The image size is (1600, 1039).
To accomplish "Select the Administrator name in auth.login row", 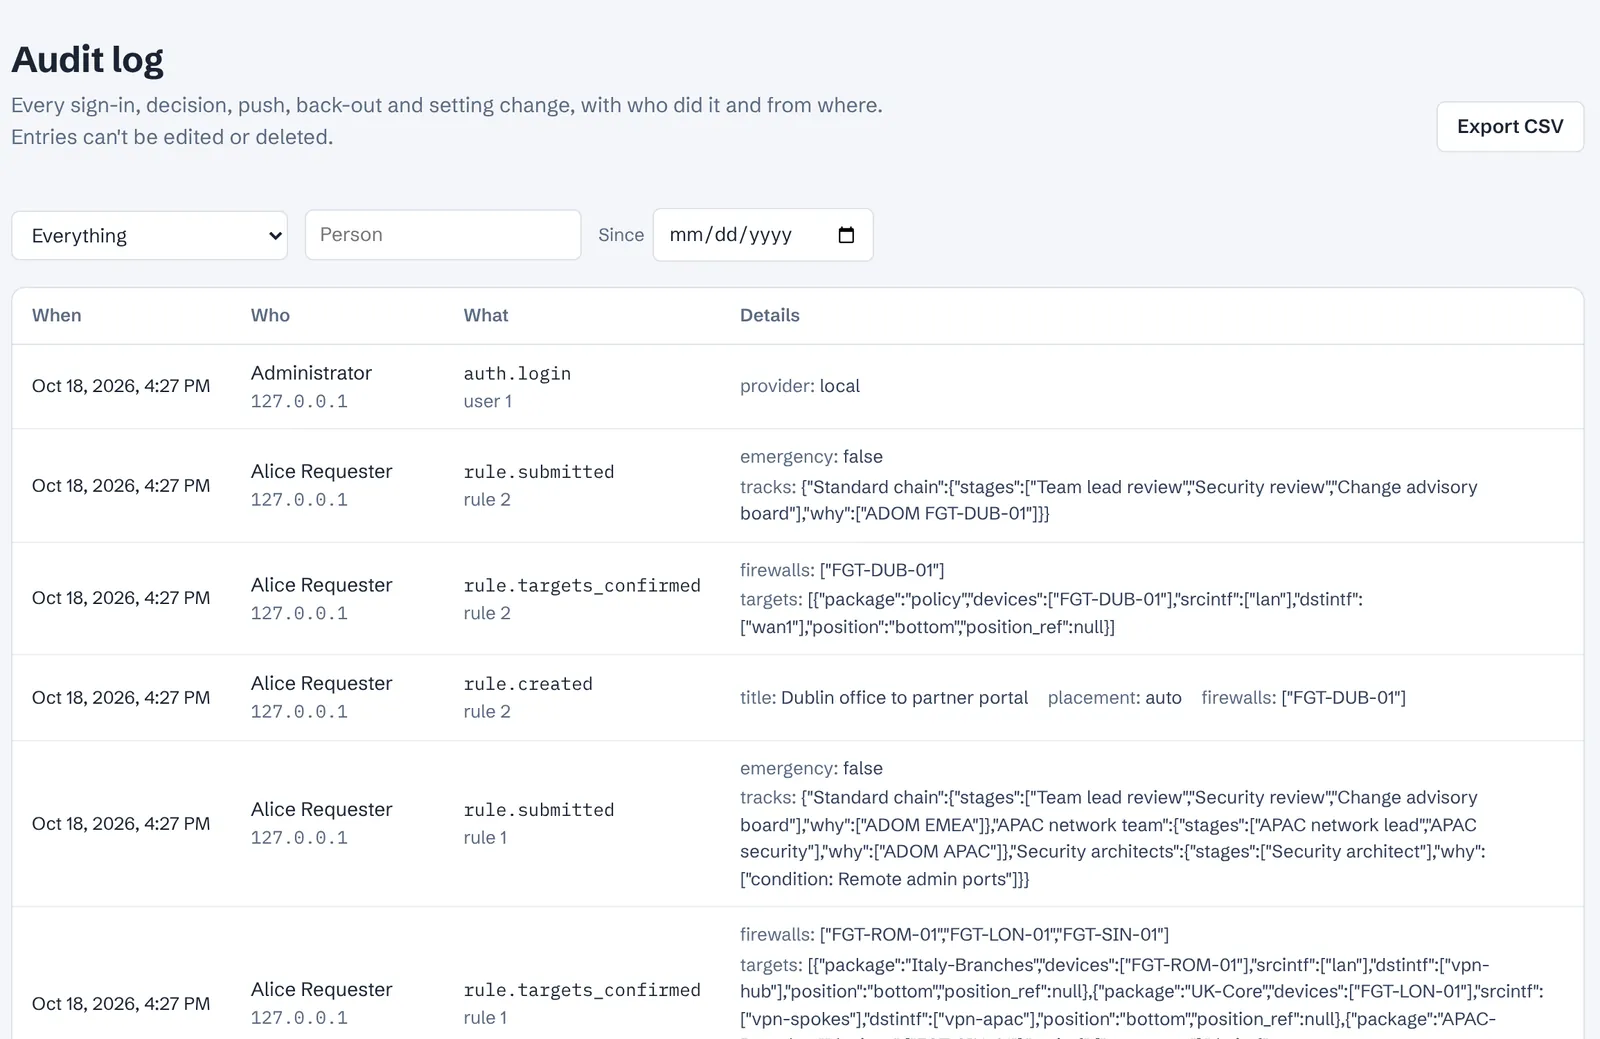I will tap(311, 373).
